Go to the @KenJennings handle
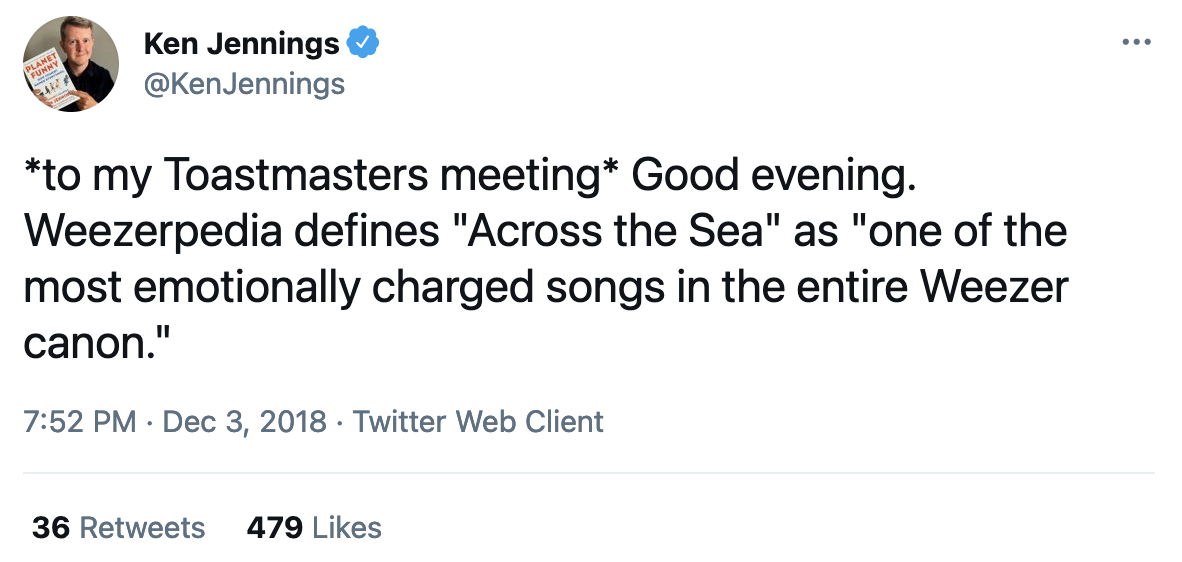1182x562 pixels. coord(244,84)
